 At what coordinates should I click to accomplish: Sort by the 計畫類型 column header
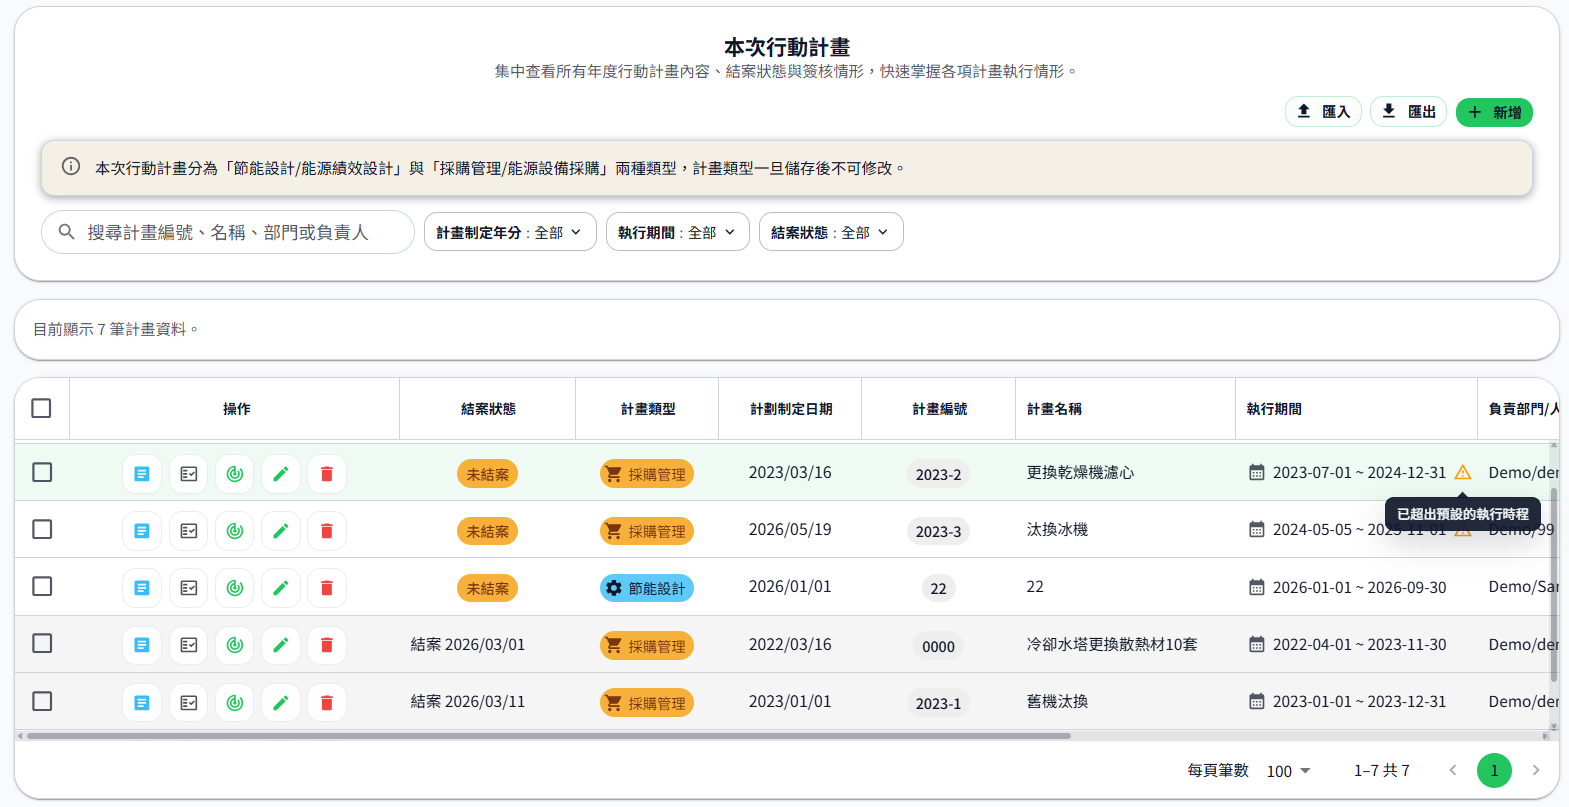648,409
